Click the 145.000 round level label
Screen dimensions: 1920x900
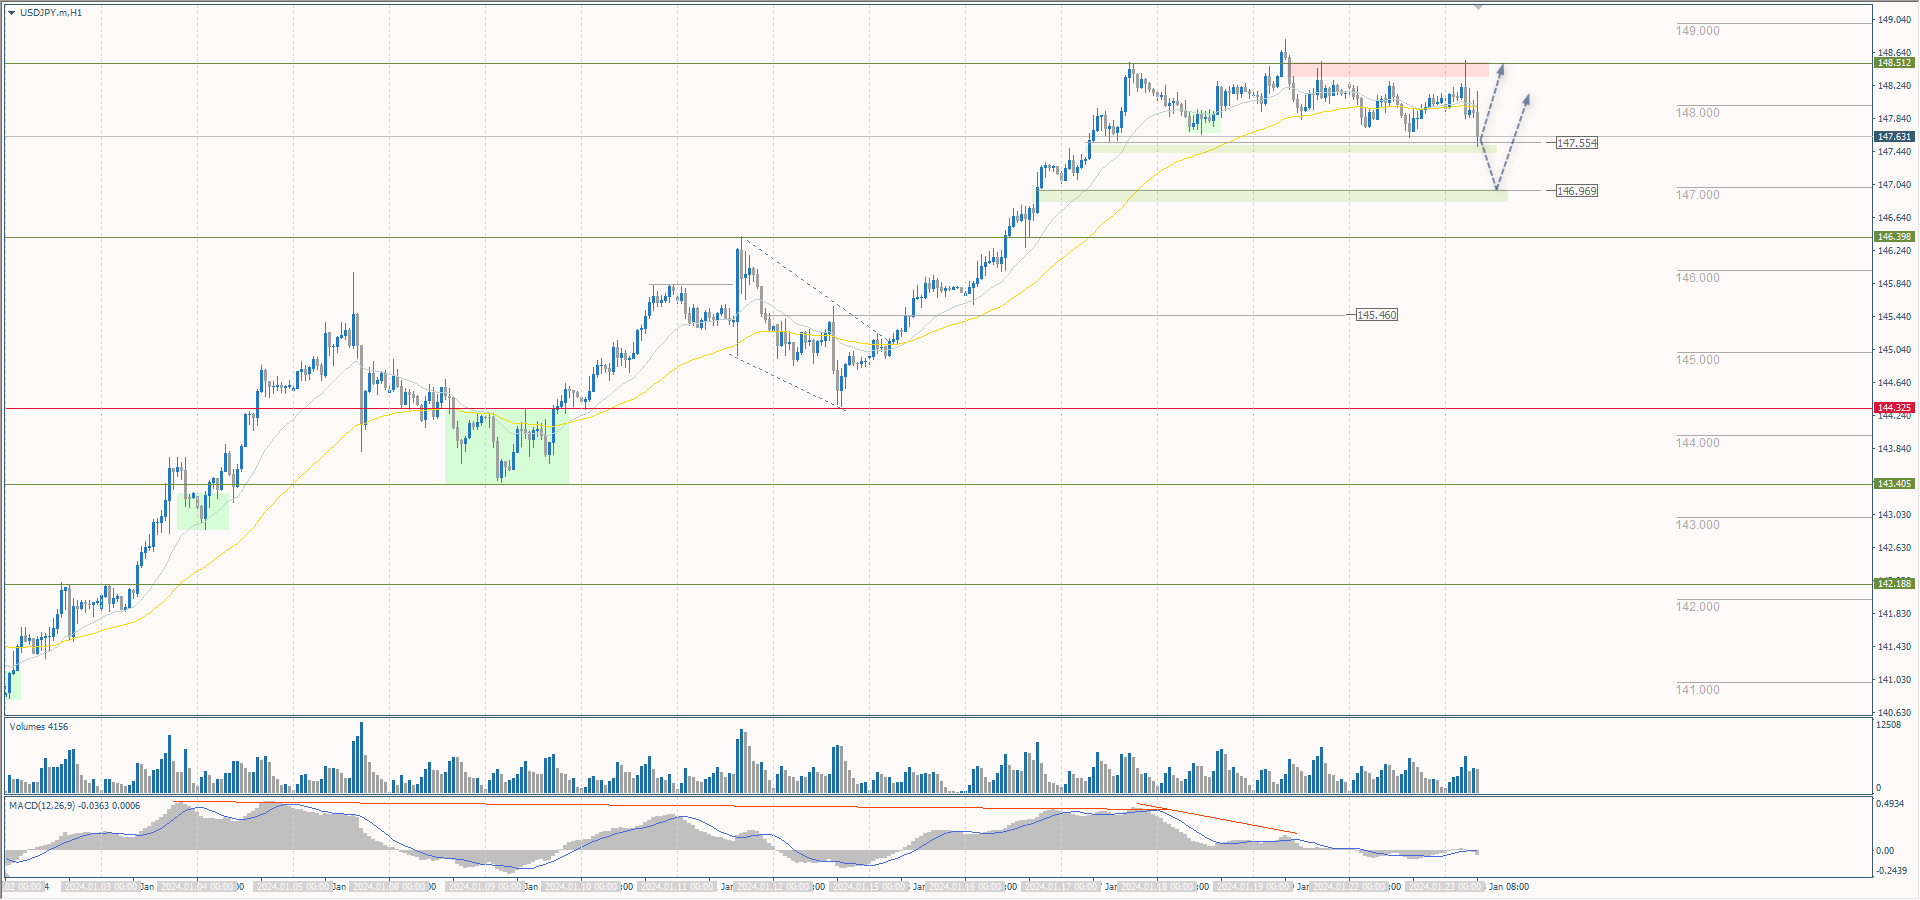tap(1698, 360)
